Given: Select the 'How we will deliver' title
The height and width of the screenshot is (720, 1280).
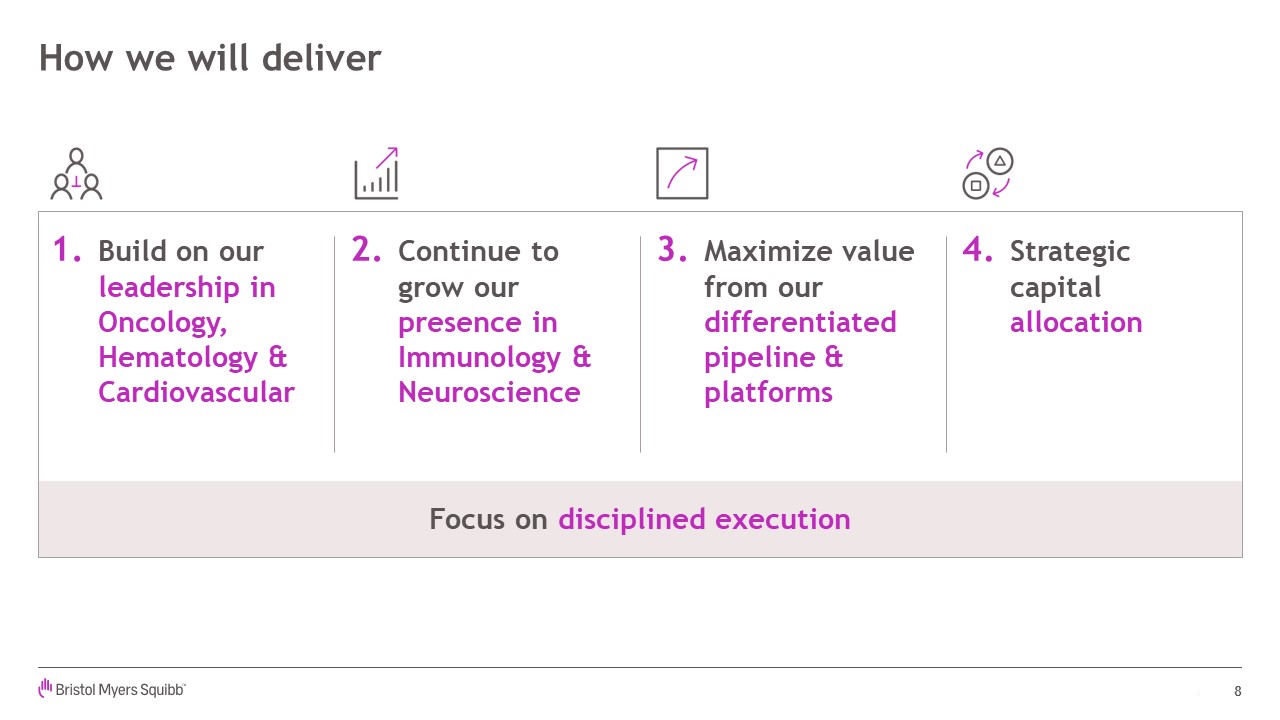Looking at the screenshot, I should (210, 58).
